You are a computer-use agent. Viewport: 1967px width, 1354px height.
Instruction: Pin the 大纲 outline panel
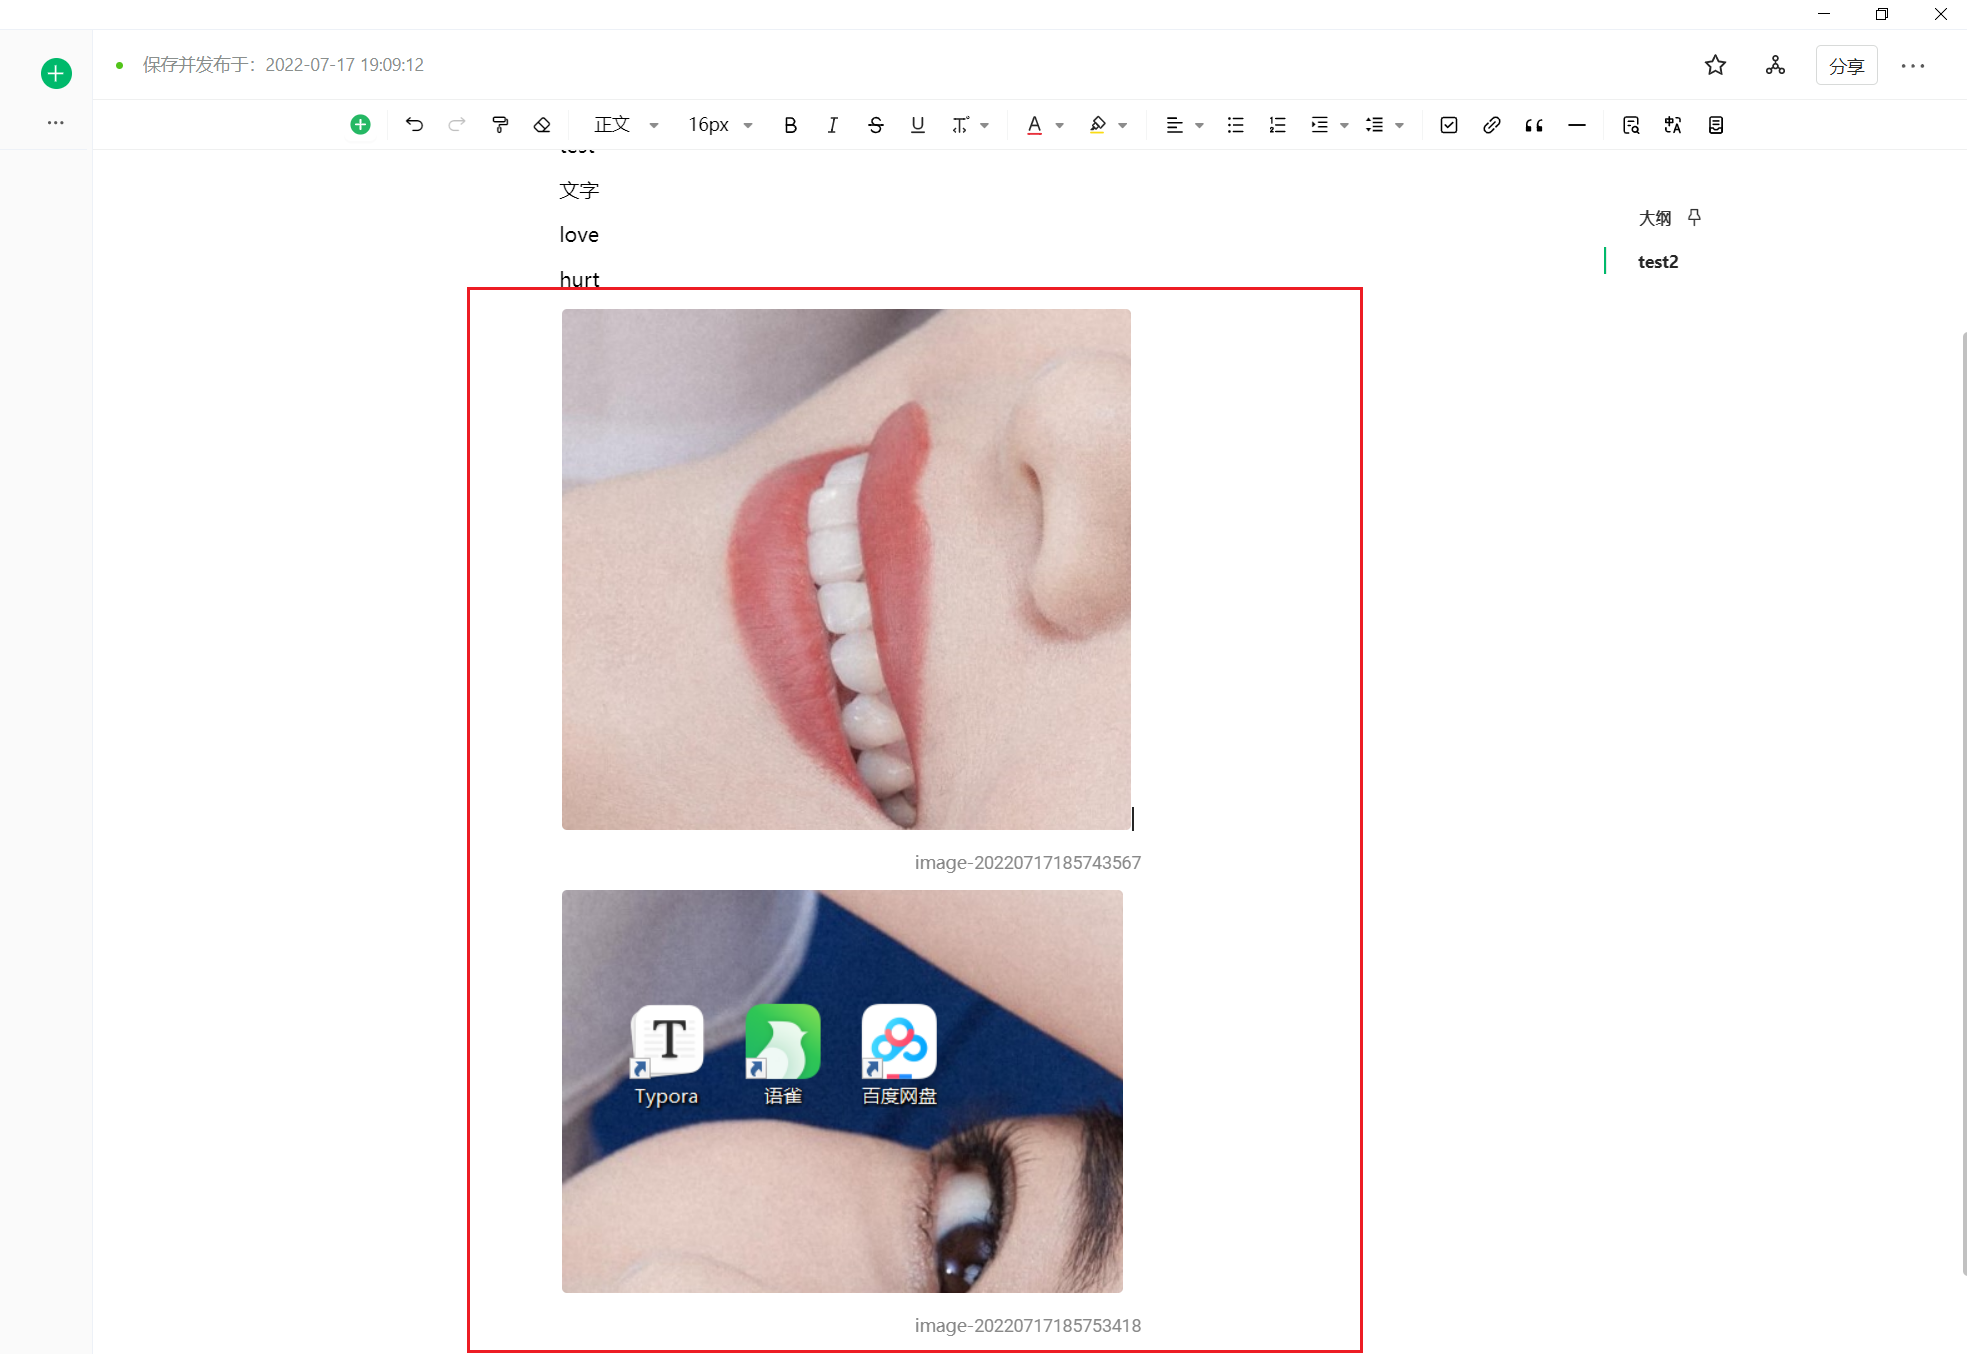(x=1694, y=217)
